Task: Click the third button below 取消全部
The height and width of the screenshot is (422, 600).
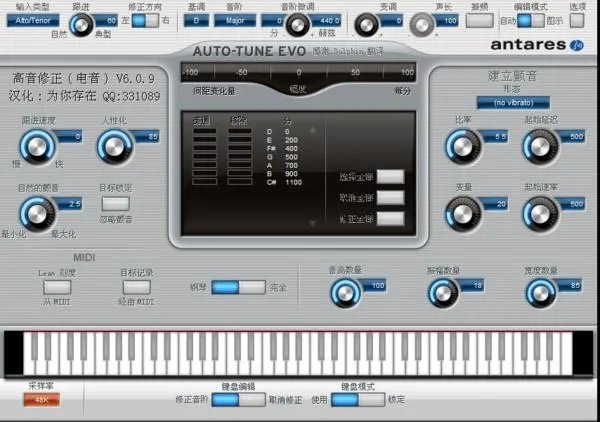Action: click(391, 219)
